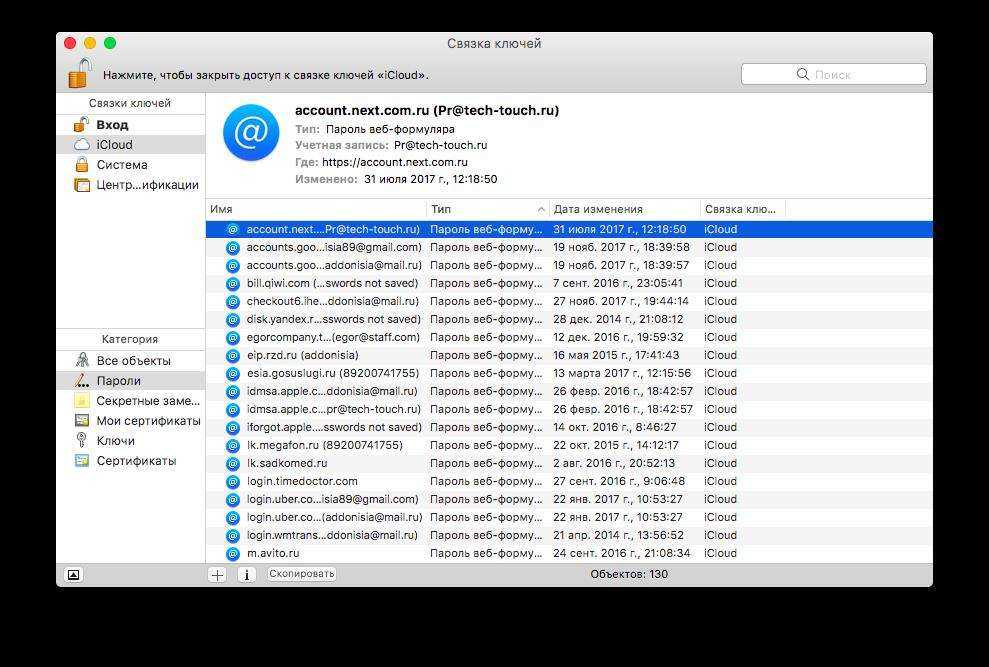
Task: Add a new keychain item with plus button
Action: pyautogui.click(x=217, y=574)
